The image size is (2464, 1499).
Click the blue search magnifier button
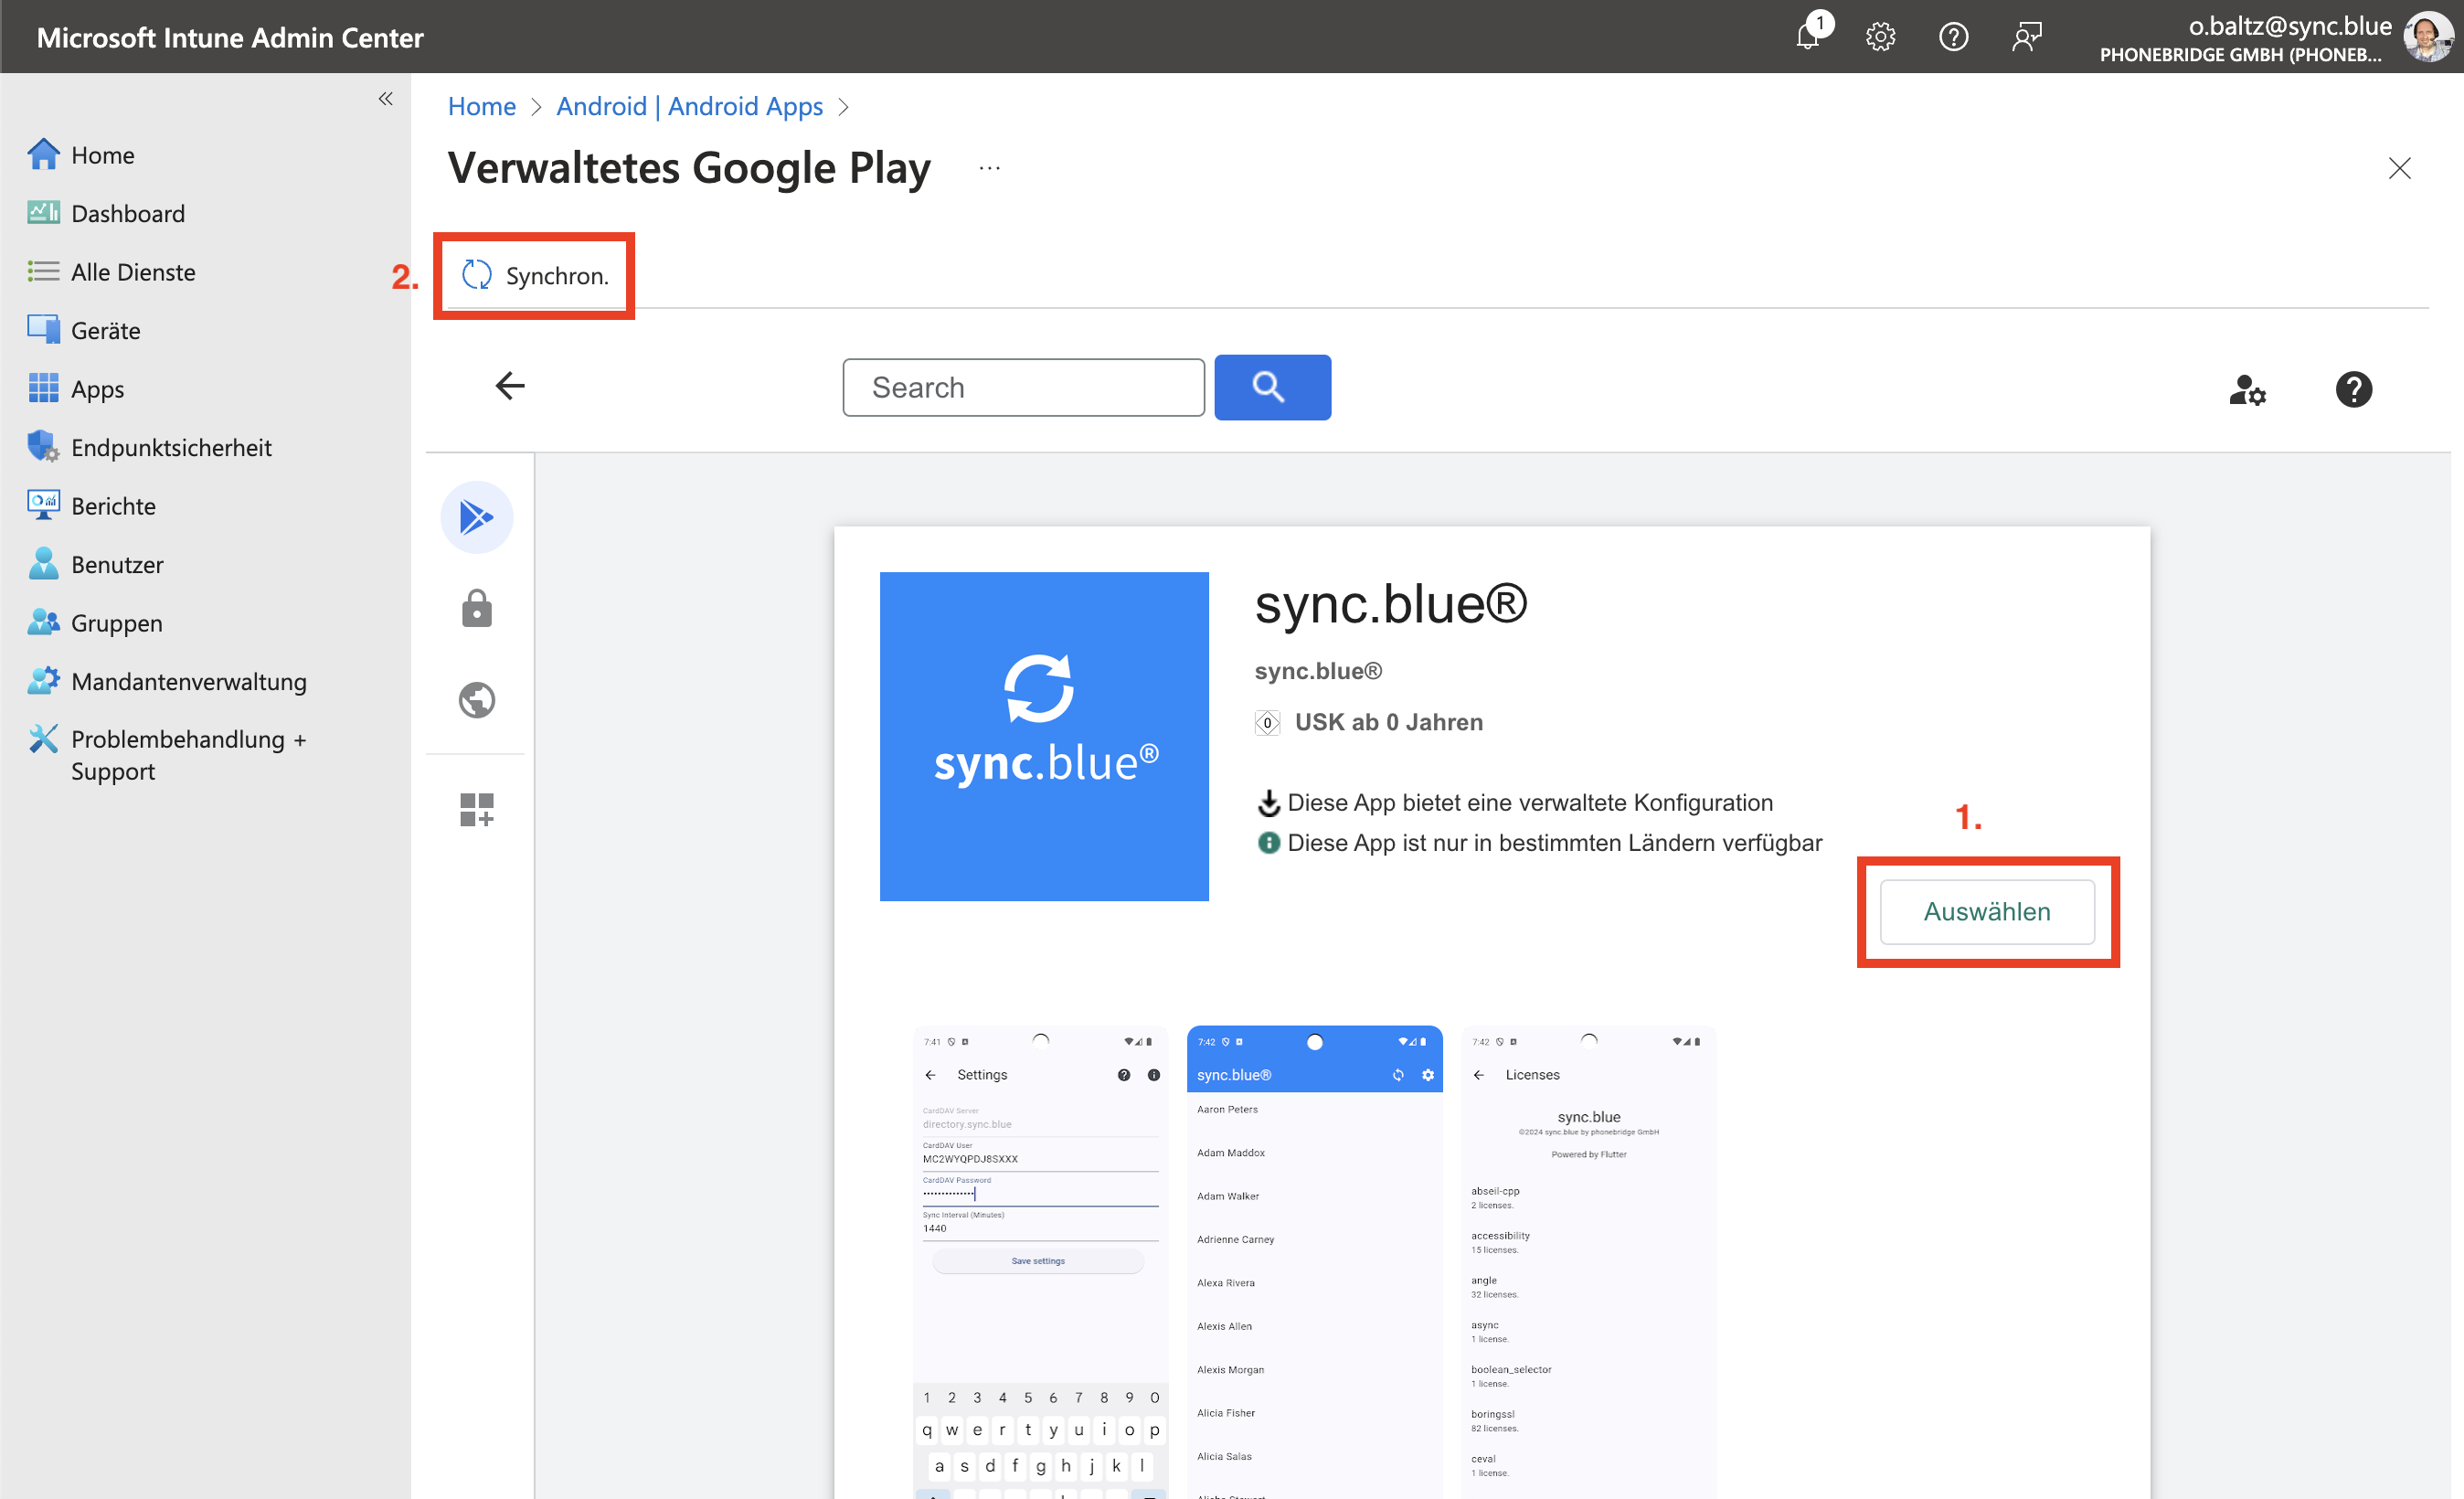[x=1272, y=387]
